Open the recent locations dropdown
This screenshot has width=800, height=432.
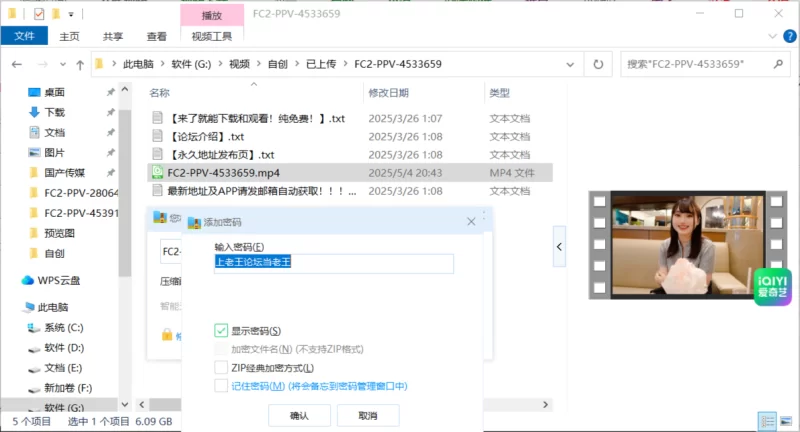(x=63, y=64)
